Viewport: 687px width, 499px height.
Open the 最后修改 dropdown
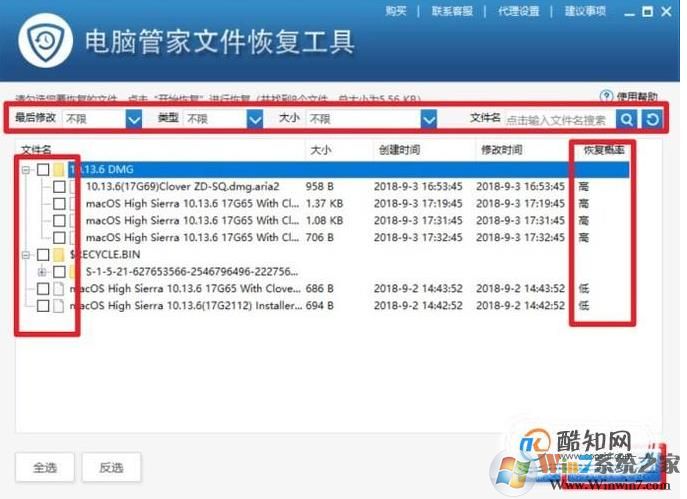click(134, 119)
